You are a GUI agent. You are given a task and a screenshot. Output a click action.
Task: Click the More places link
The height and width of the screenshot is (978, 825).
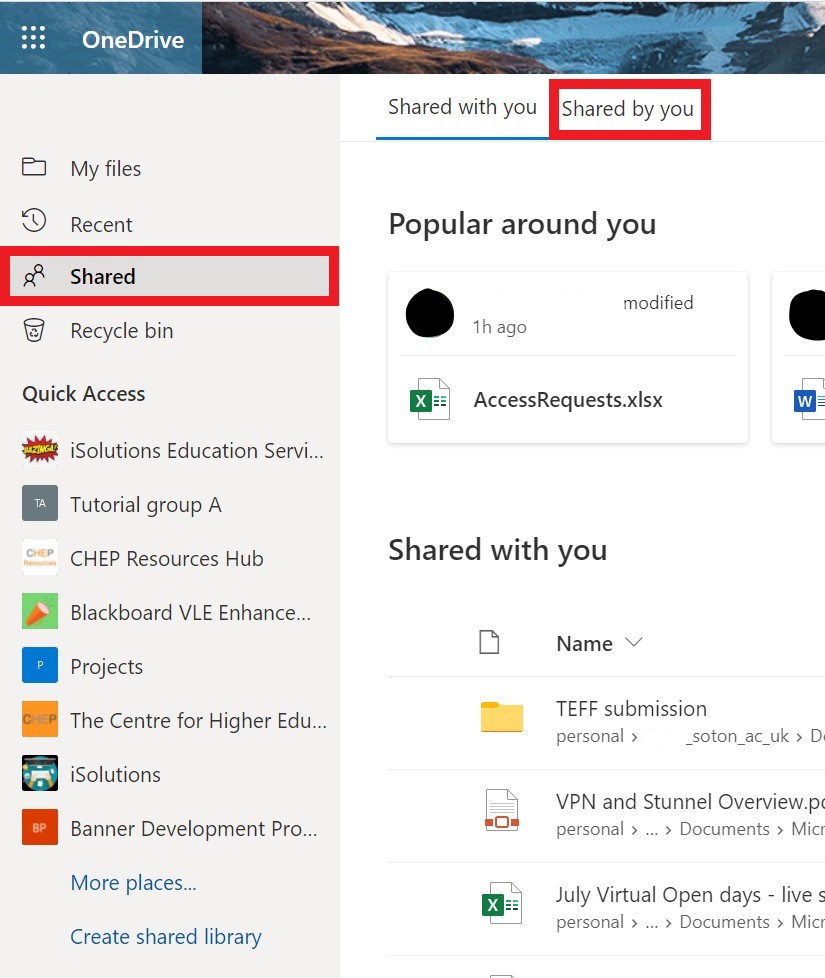(x=133, y=883)
